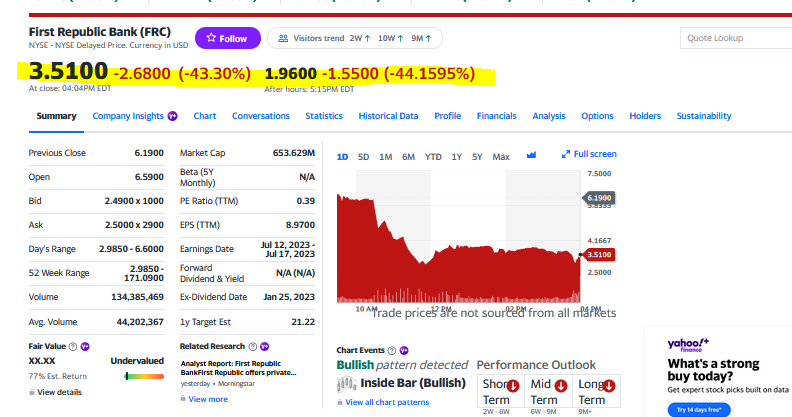
Task: Click the Ex-Dividend Date Jan 25, 2023
Action: tap(289, 297)
